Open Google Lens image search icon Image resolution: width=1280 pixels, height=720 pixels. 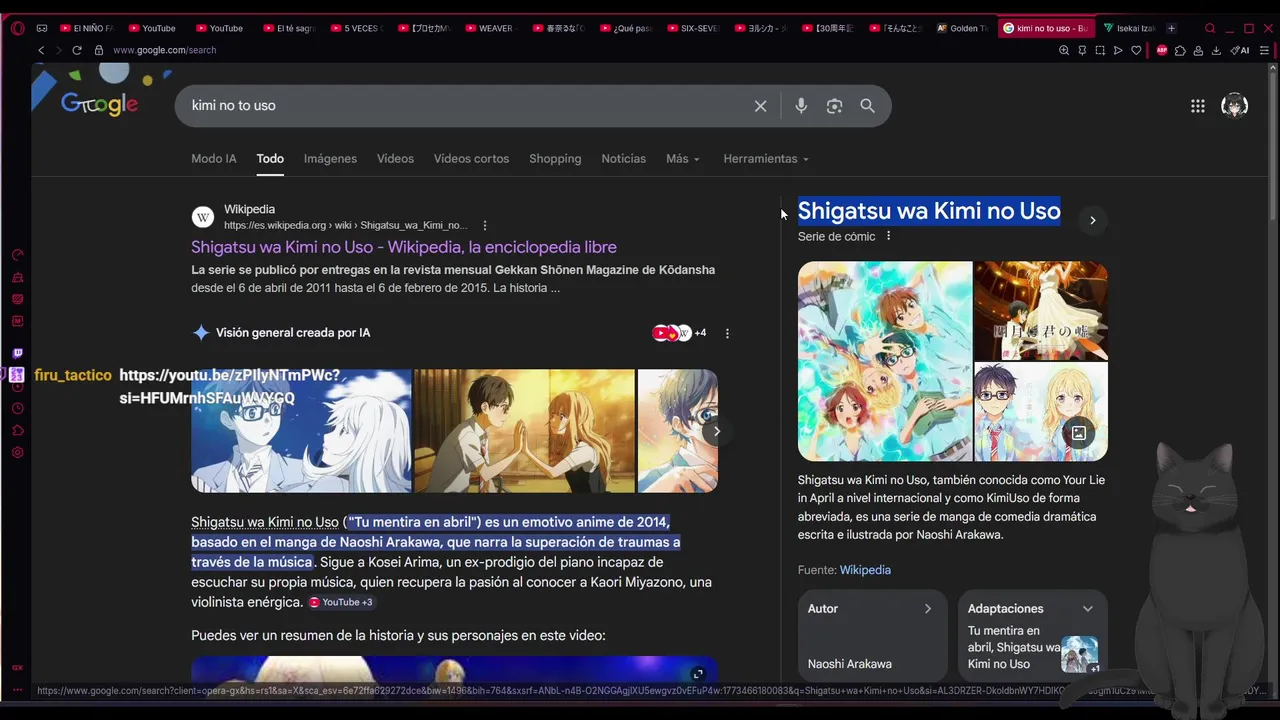coord(834,106)
